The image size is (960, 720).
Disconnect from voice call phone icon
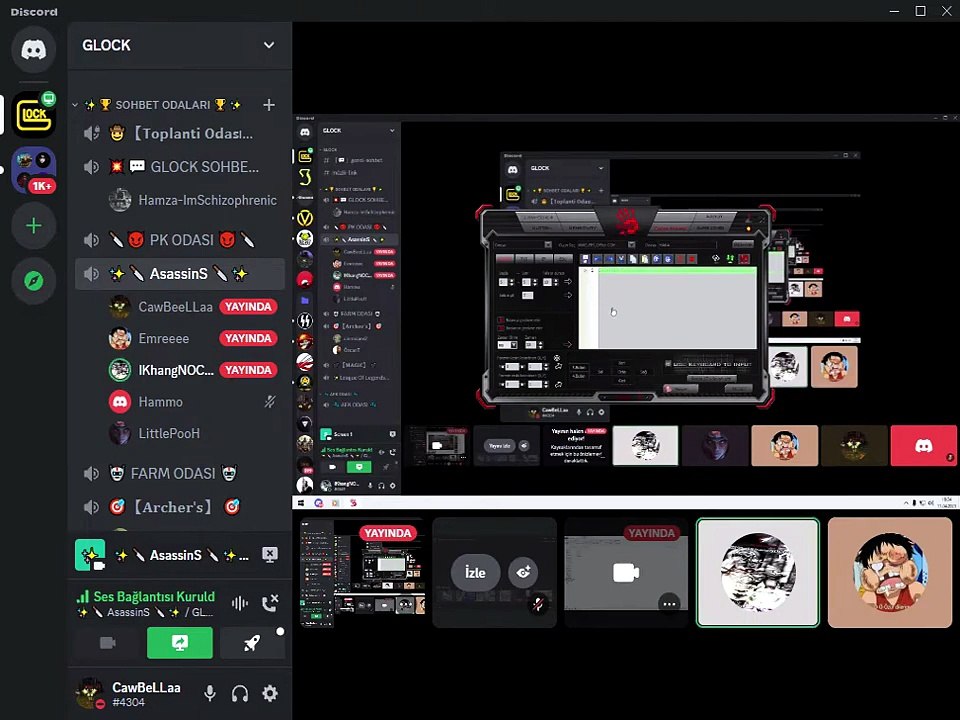[x=270, y=604]
